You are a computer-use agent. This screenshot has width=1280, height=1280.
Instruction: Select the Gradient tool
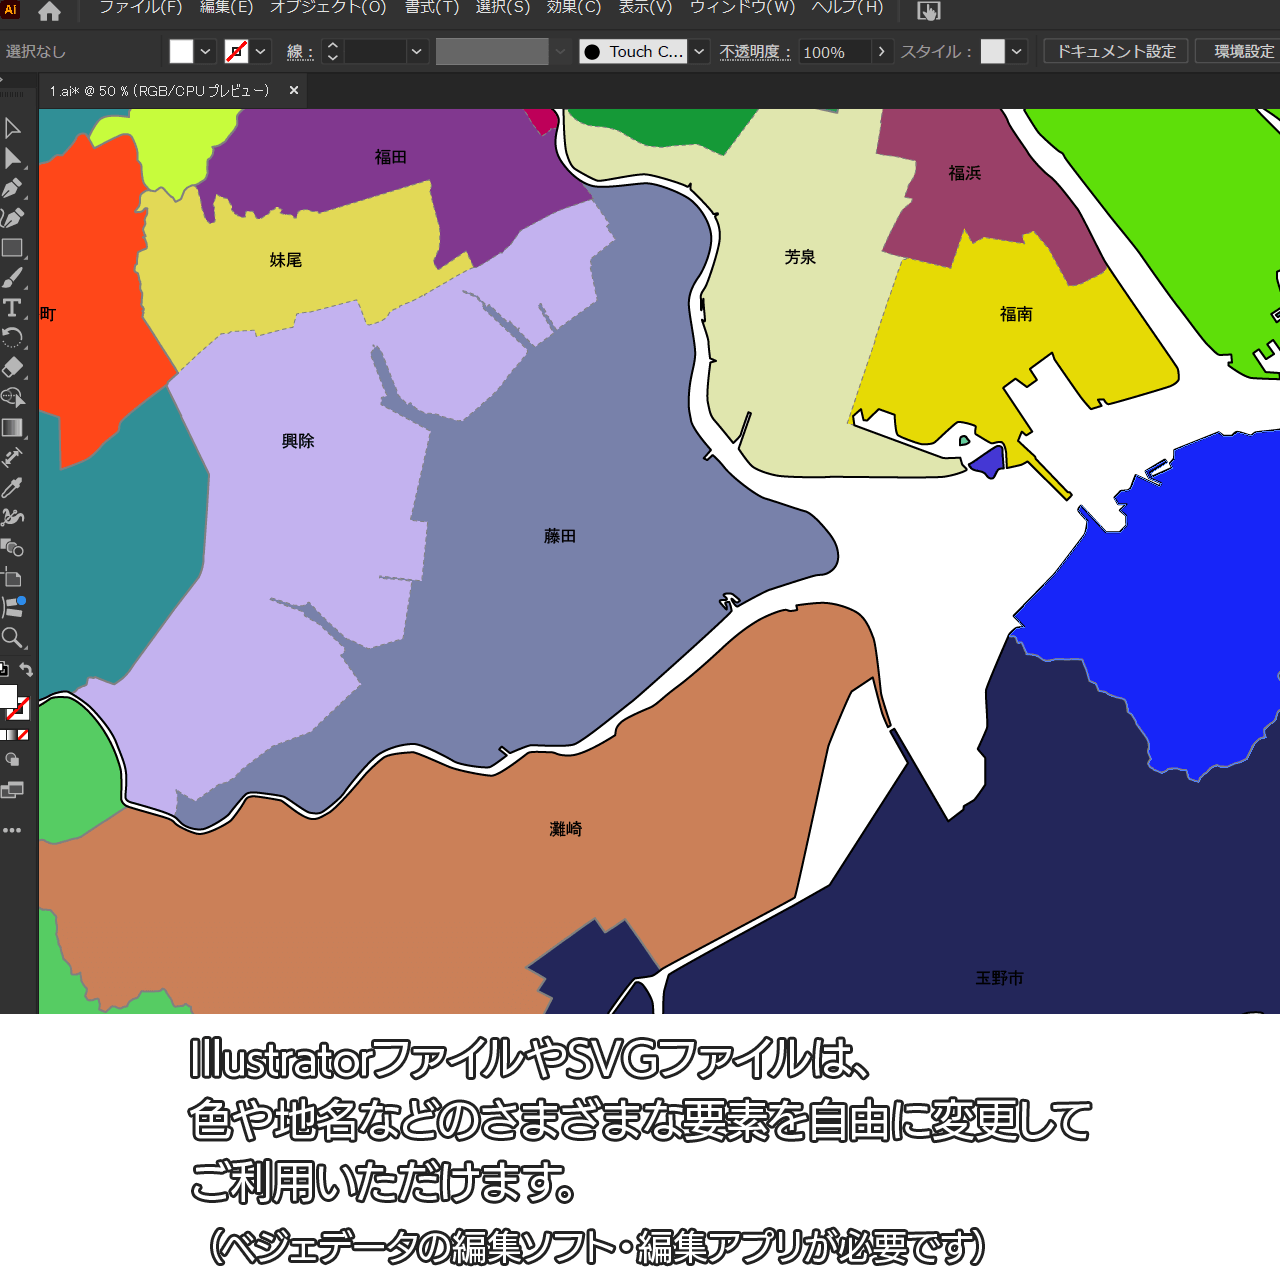click(x=12, y=428)
